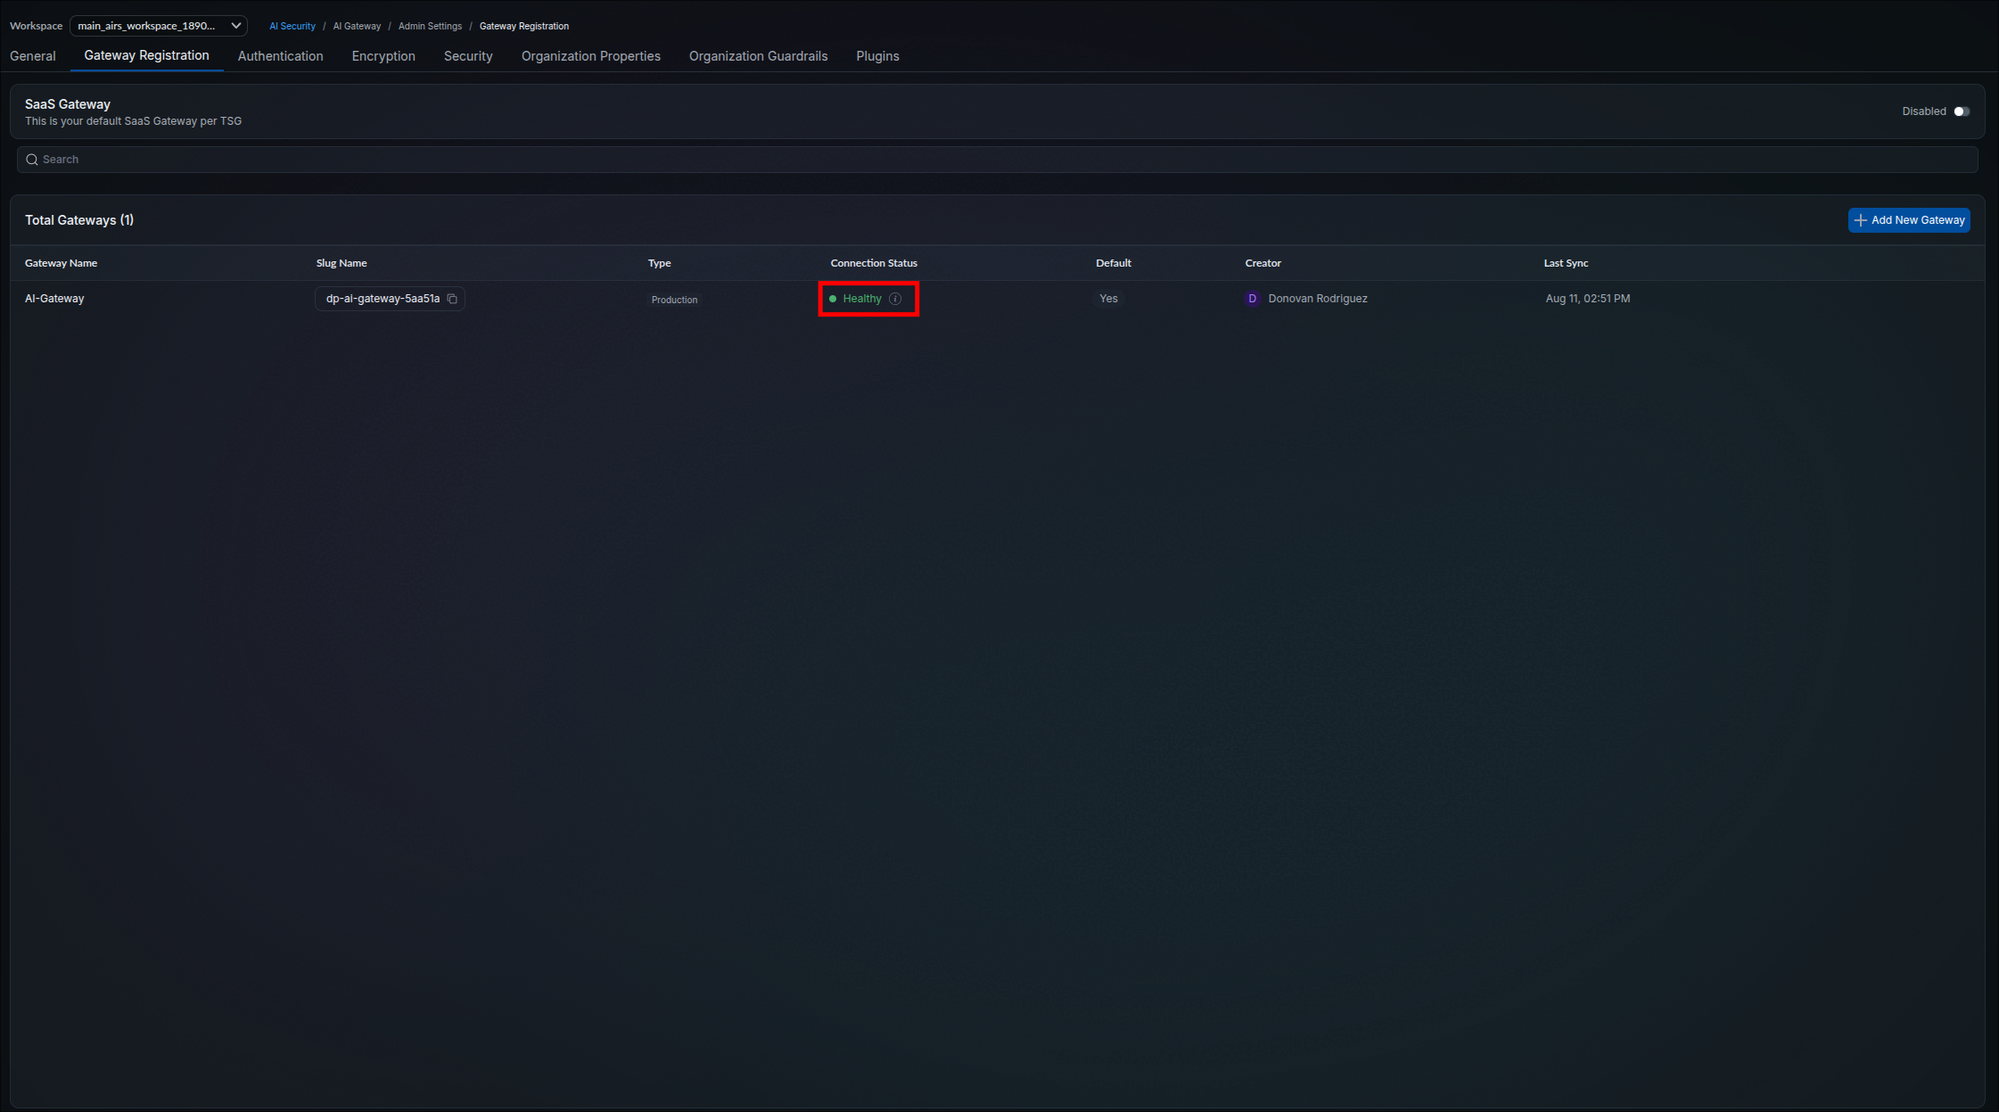Viewport: 1999px width, 1112px height.
Task: Click Add New Gateway button
Action: [x=1909, y=220]
